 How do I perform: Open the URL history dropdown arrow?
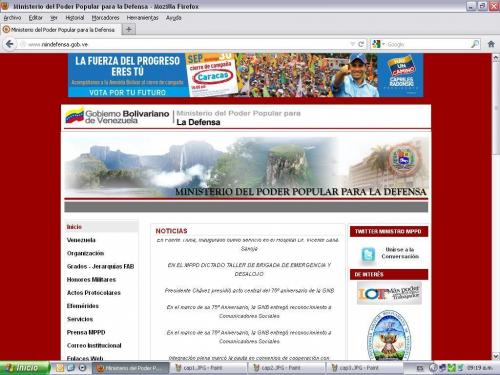352,44
